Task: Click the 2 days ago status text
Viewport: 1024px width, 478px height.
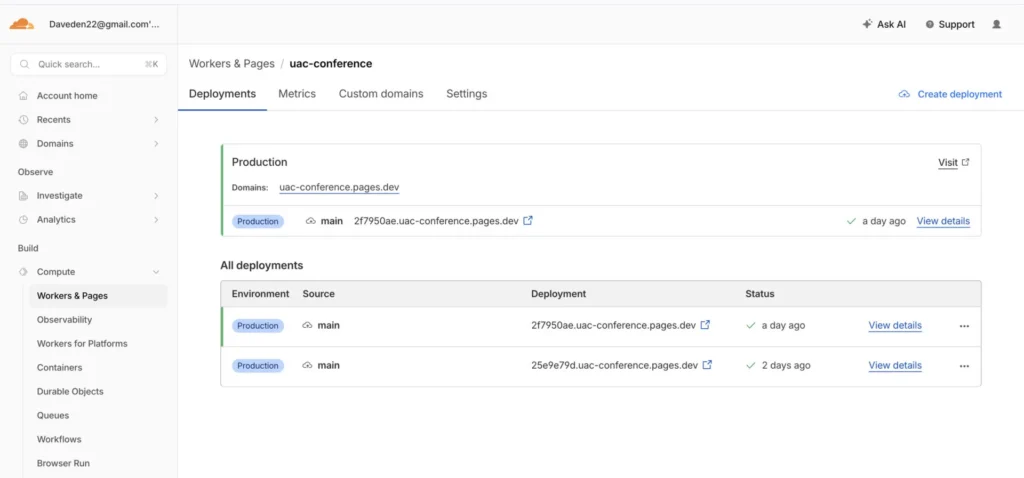Action: [786, 366]
